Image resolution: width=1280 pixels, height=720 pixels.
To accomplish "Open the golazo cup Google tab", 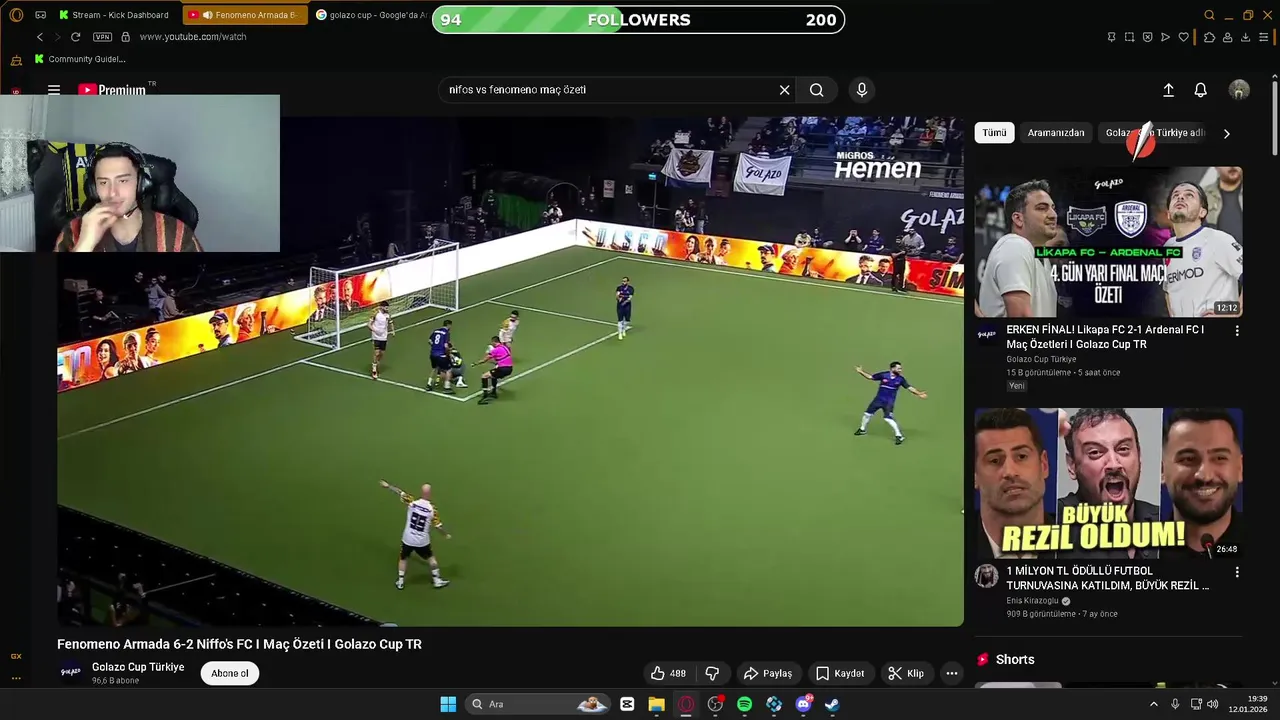I will pyautogui.click(x=371, y=15).
